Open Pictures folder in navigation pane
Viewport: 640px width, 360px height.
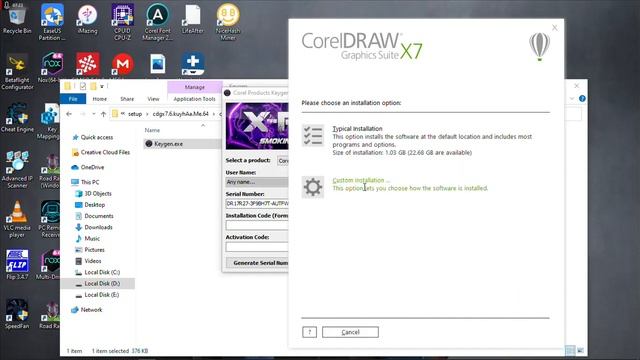(x=94, y=250)
